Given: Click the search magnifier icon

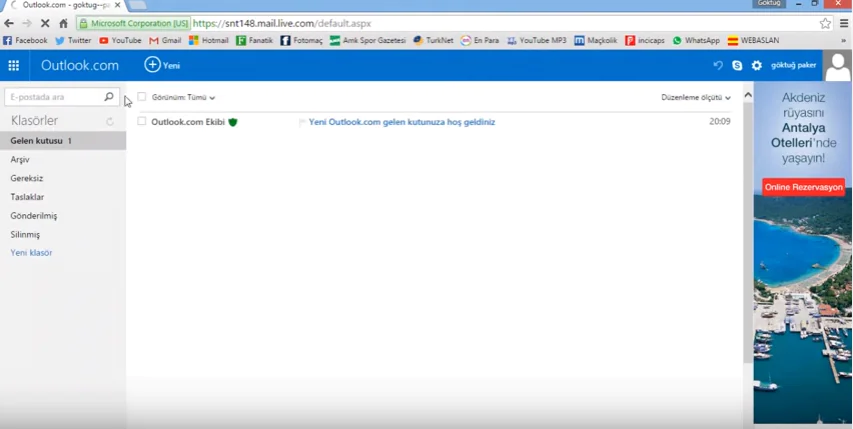Looking at the screenshot, I should (x=109, y=97).
